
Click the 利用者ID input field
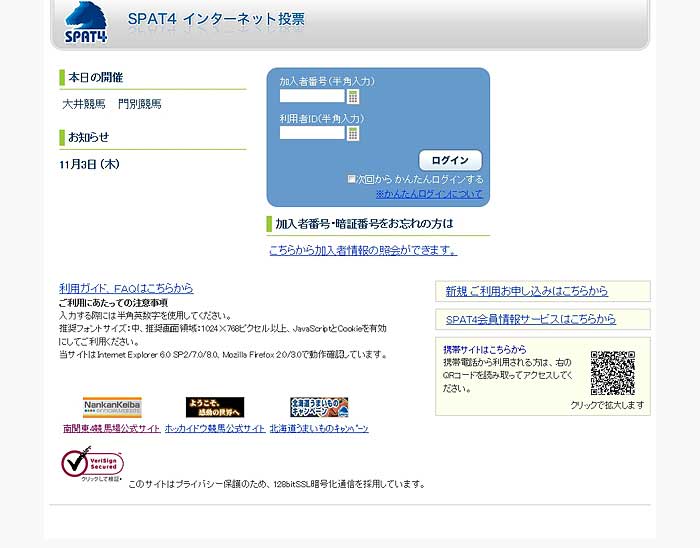click(x=312, y=133)
